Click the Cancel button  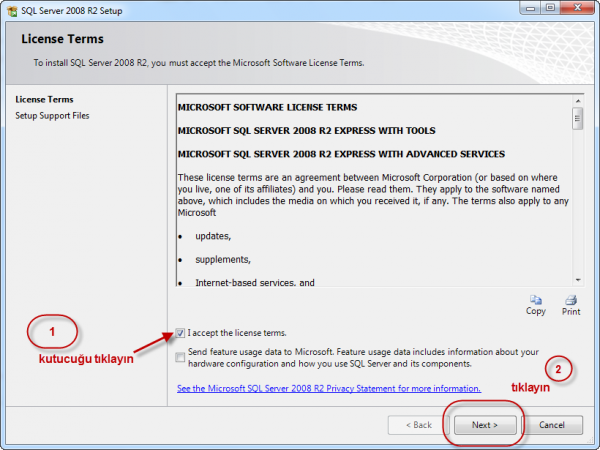coord(552,425)
